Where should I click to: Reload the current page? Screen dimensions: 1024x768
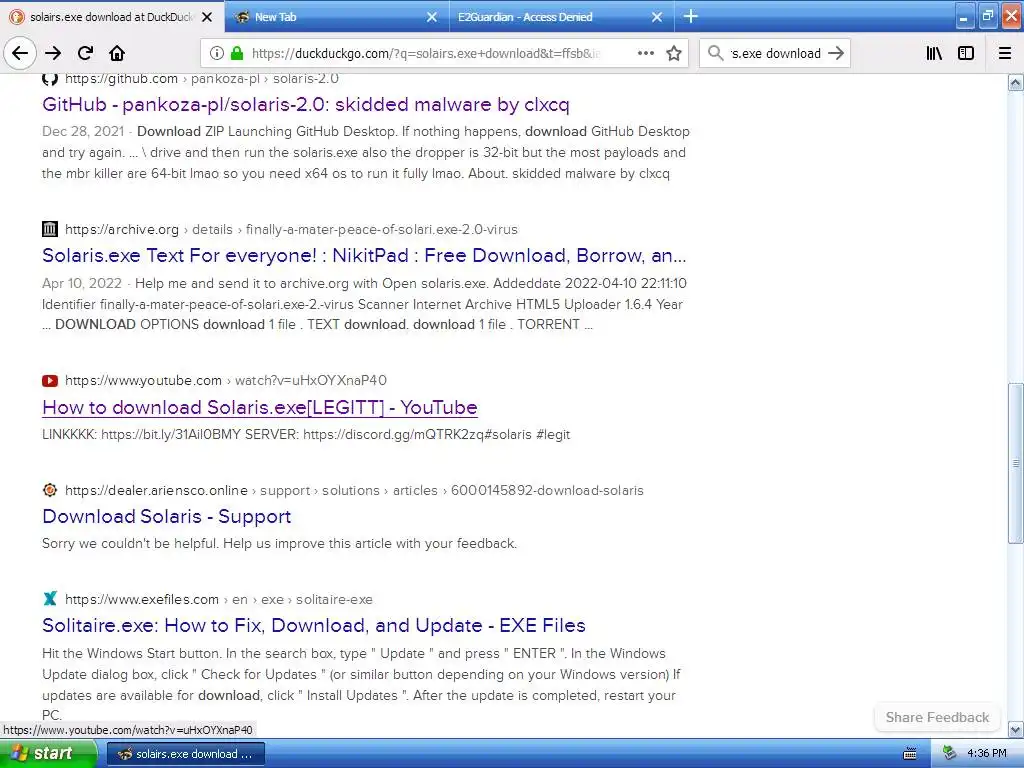tap(86, 53)
